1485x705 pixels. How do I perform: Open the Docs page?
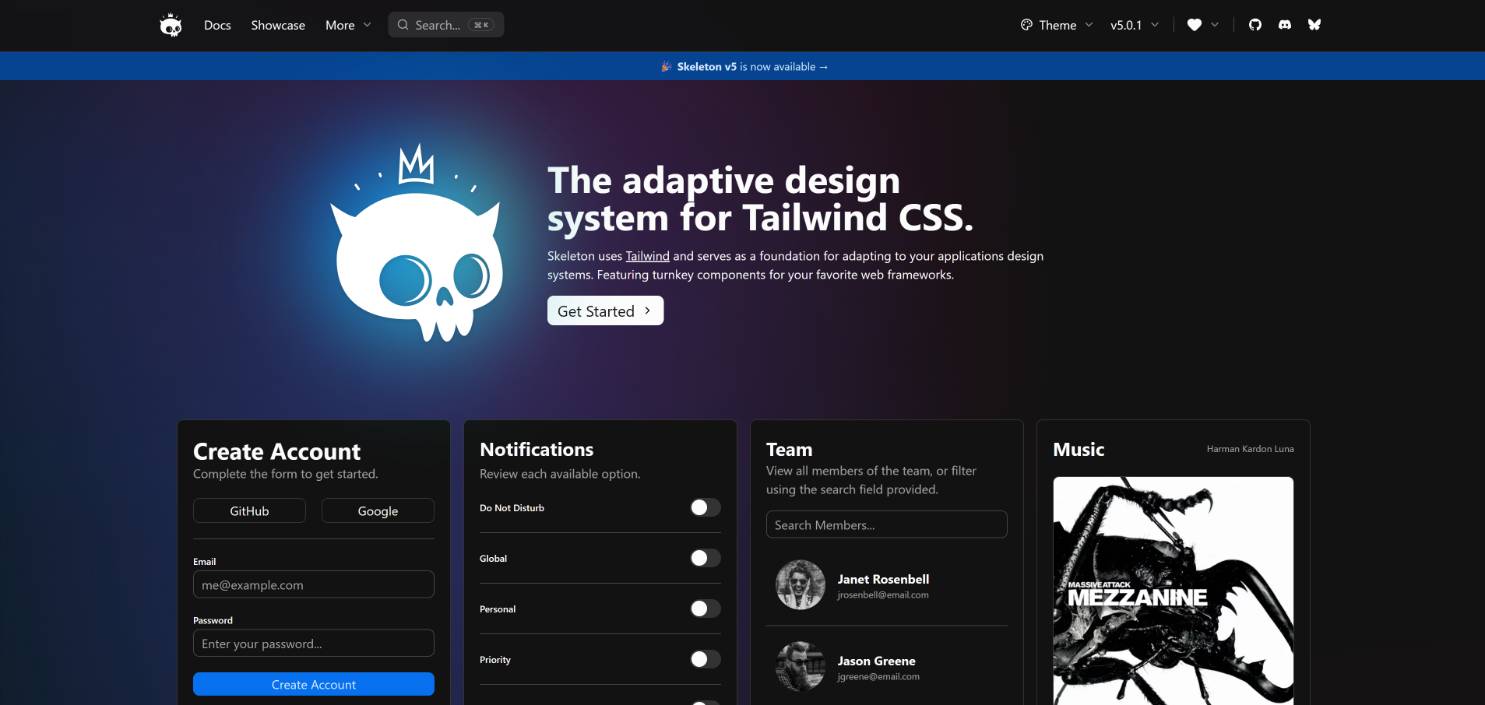217,25
